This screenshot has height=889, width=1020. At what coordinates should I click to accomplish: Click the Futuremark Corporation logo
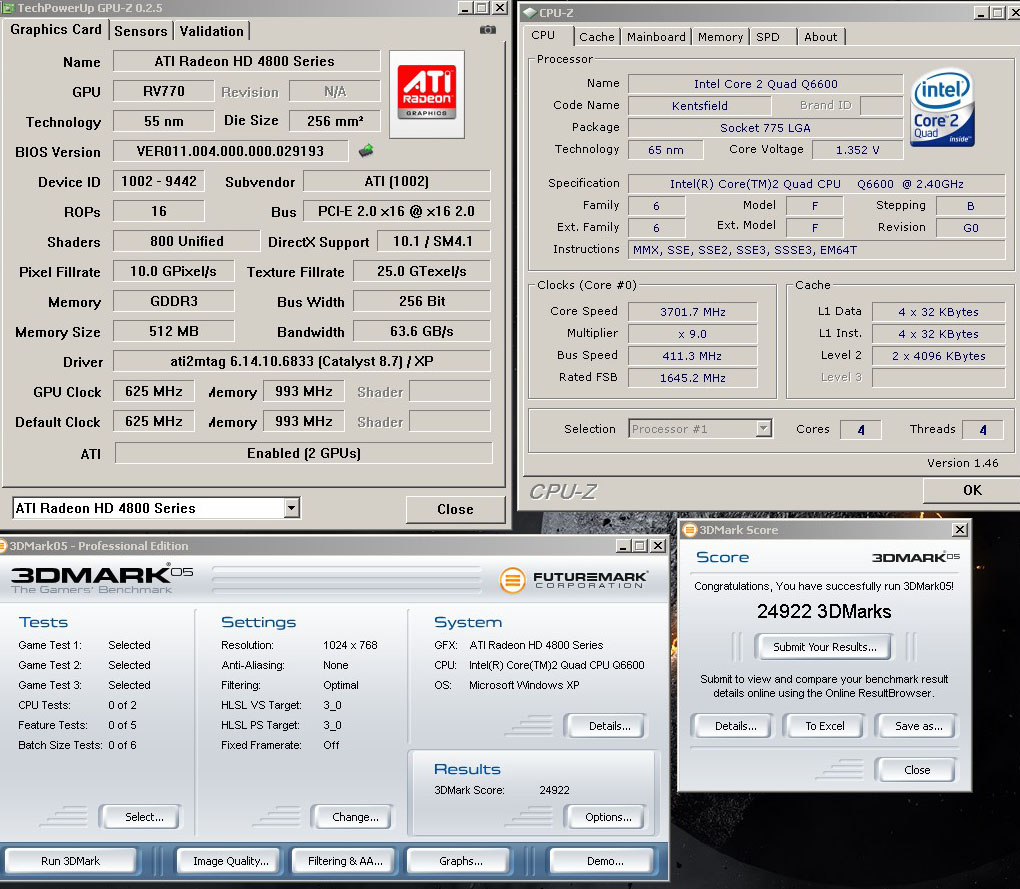pyautogui.click(x=573, y=579)
